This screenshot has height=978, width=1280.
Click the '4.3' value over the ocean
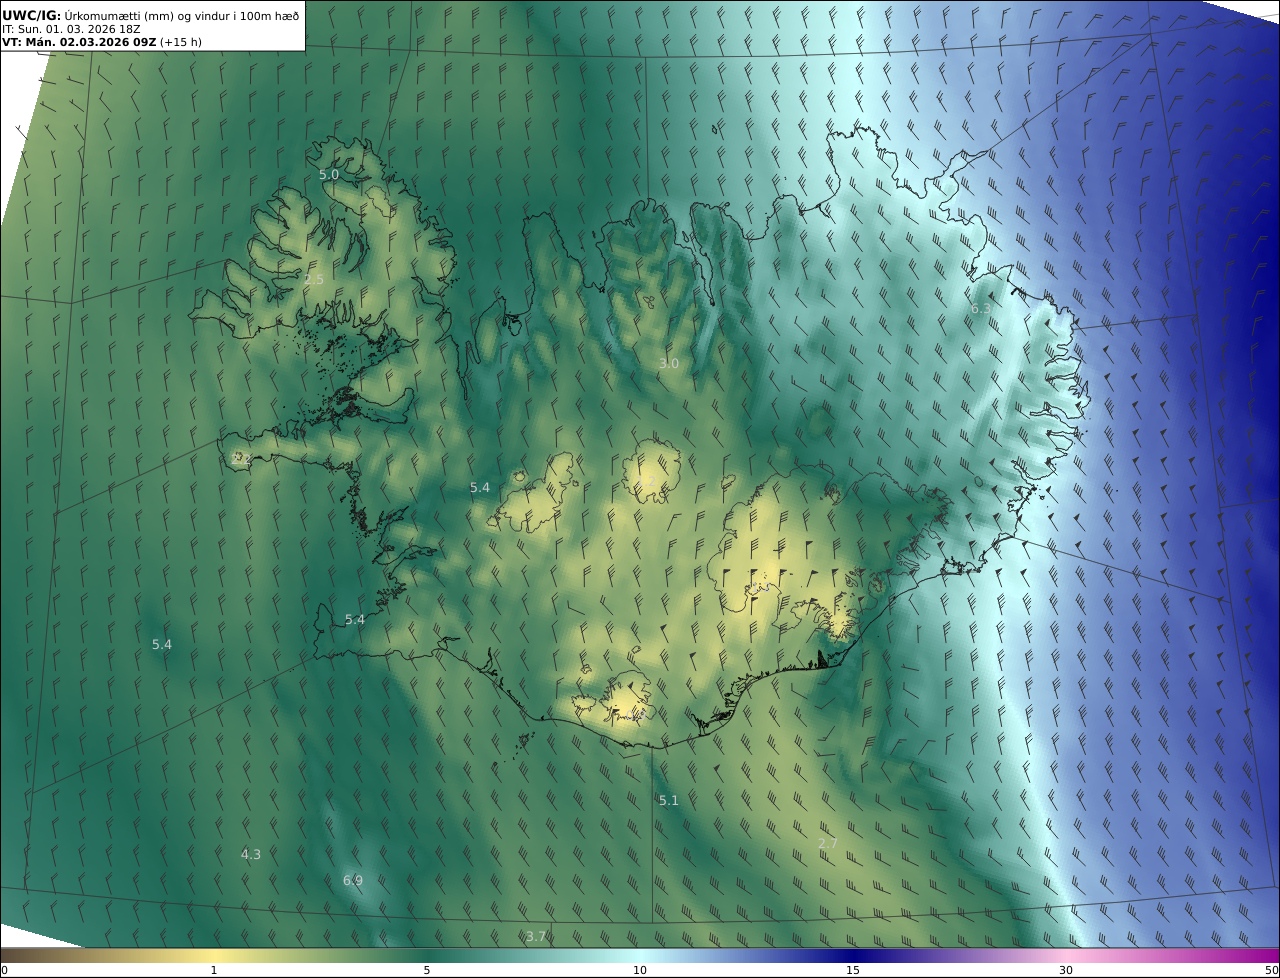click(251, 854)
